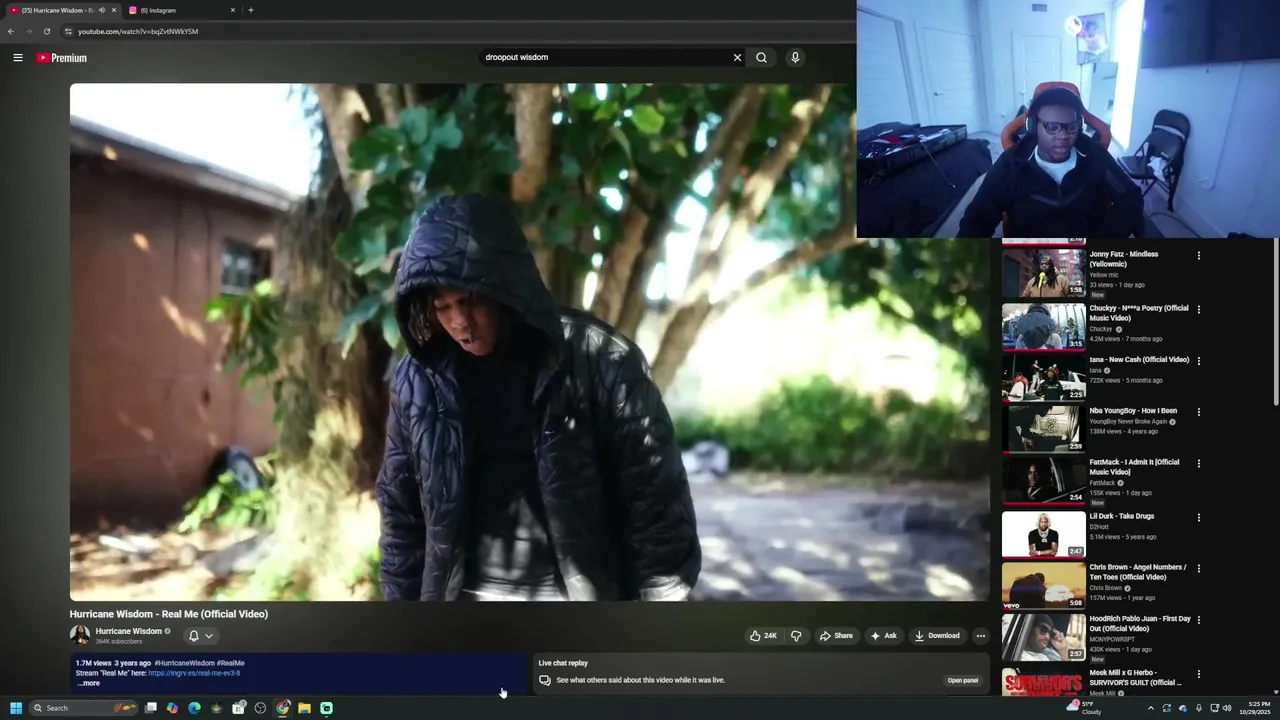
Task: Clear the search box with the X
Action: point(738,58)
